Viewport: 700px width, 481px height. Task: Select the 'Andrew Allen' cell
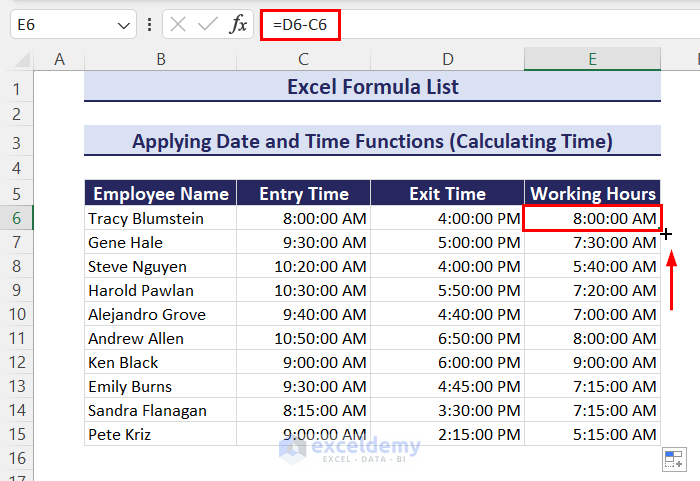(161, 339)
